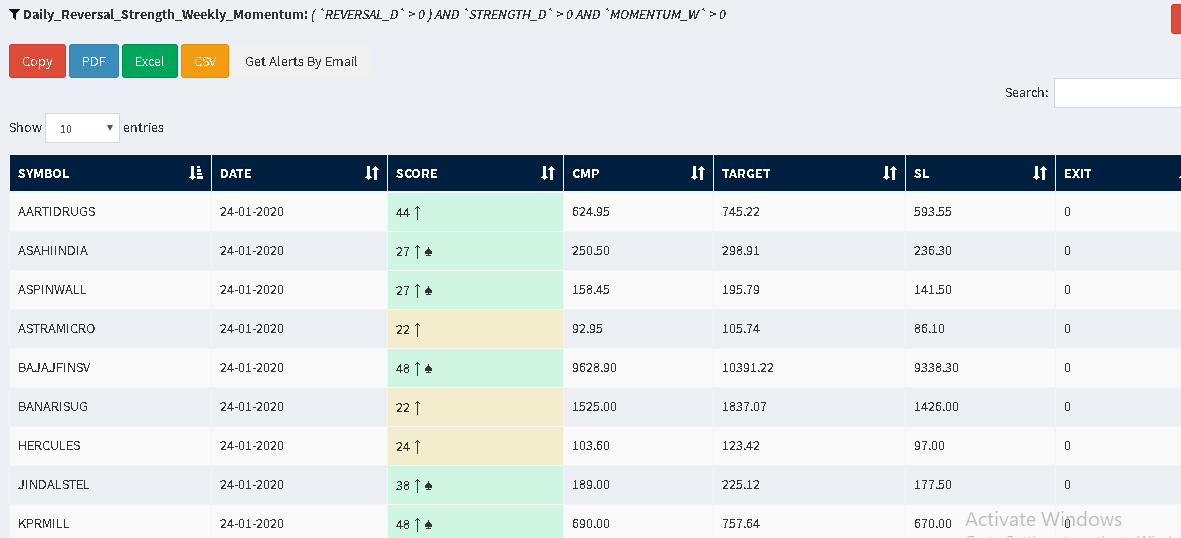
Task: Click the spade icon in BAJAJFINSV score
Action: (x=429, y=369)
